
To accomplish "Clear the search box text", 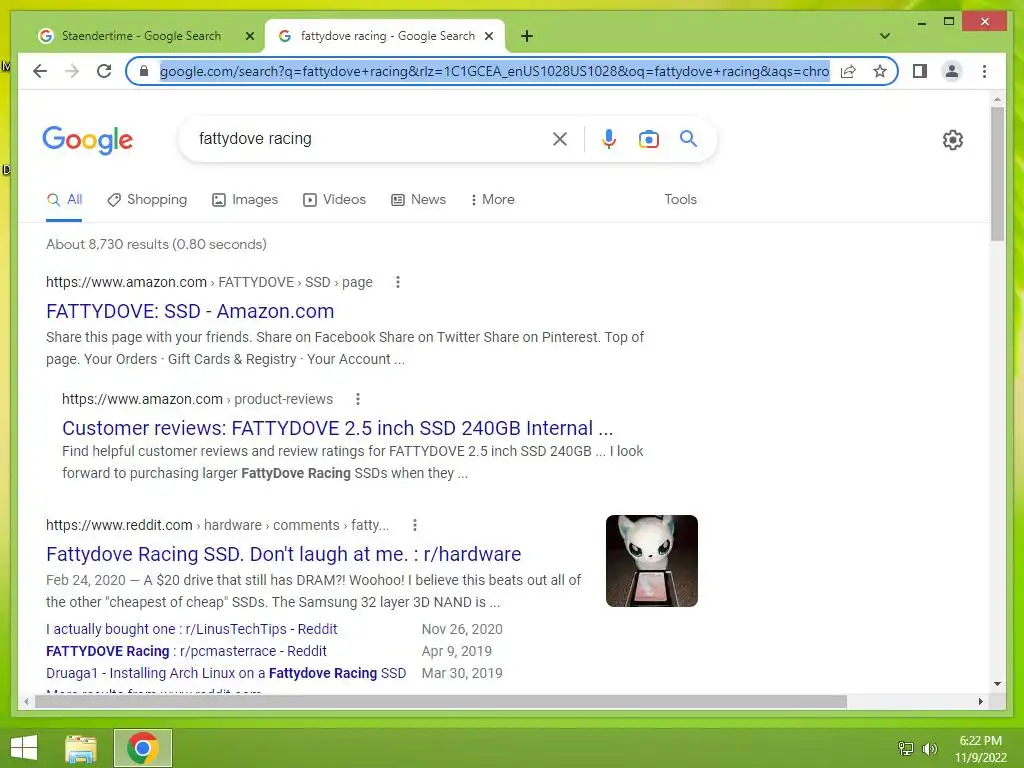I will click(x=560, y=139).
